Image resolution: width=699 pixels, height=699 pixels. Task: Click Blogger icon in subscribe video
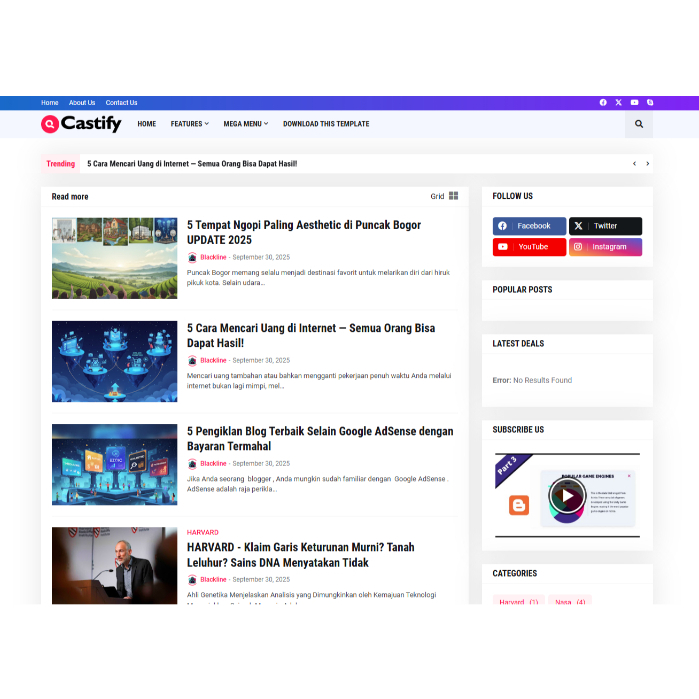pos(519,505)
